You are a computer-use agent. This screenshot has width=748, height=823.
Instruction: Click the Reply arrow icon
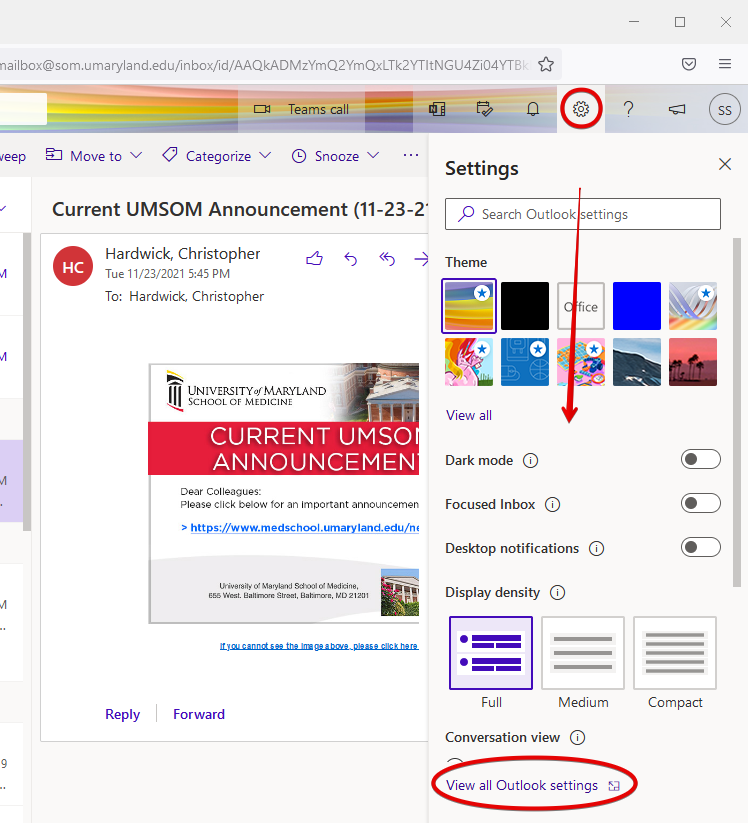pyautogui.click(x=351, y=259)
